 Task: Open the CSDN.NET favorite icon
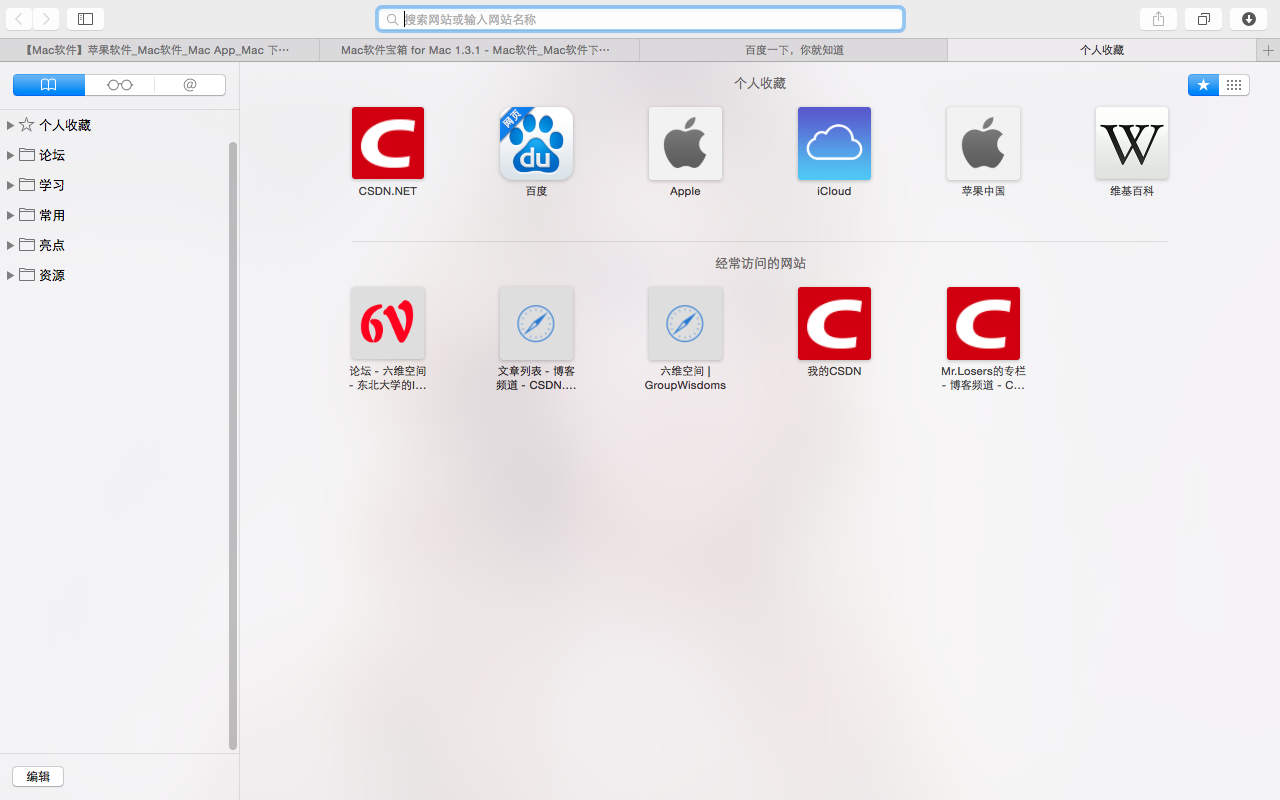[388, 143]
